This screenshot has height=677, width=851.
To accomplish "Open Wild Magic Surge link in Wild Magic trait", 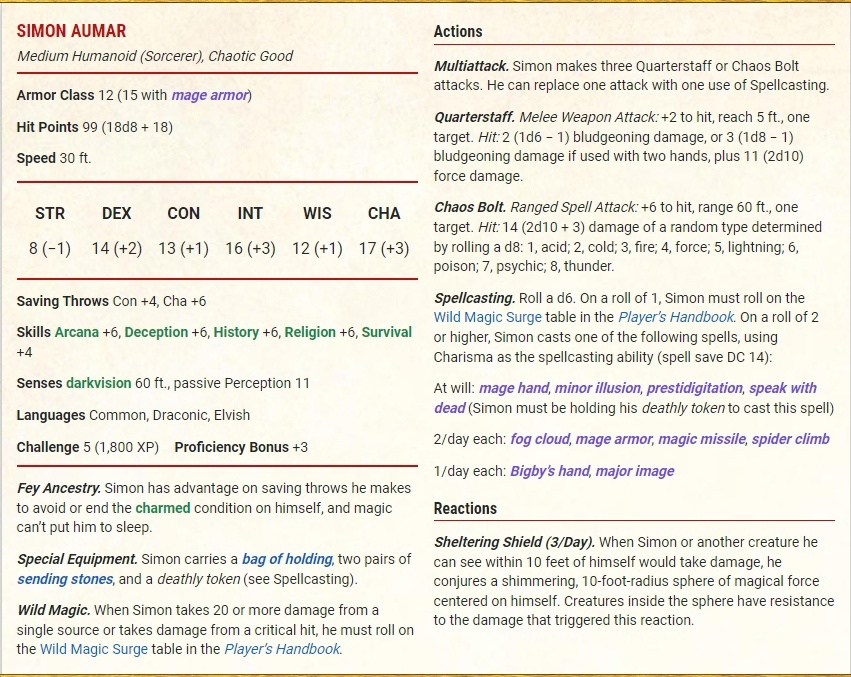I will tap(94, 649).
